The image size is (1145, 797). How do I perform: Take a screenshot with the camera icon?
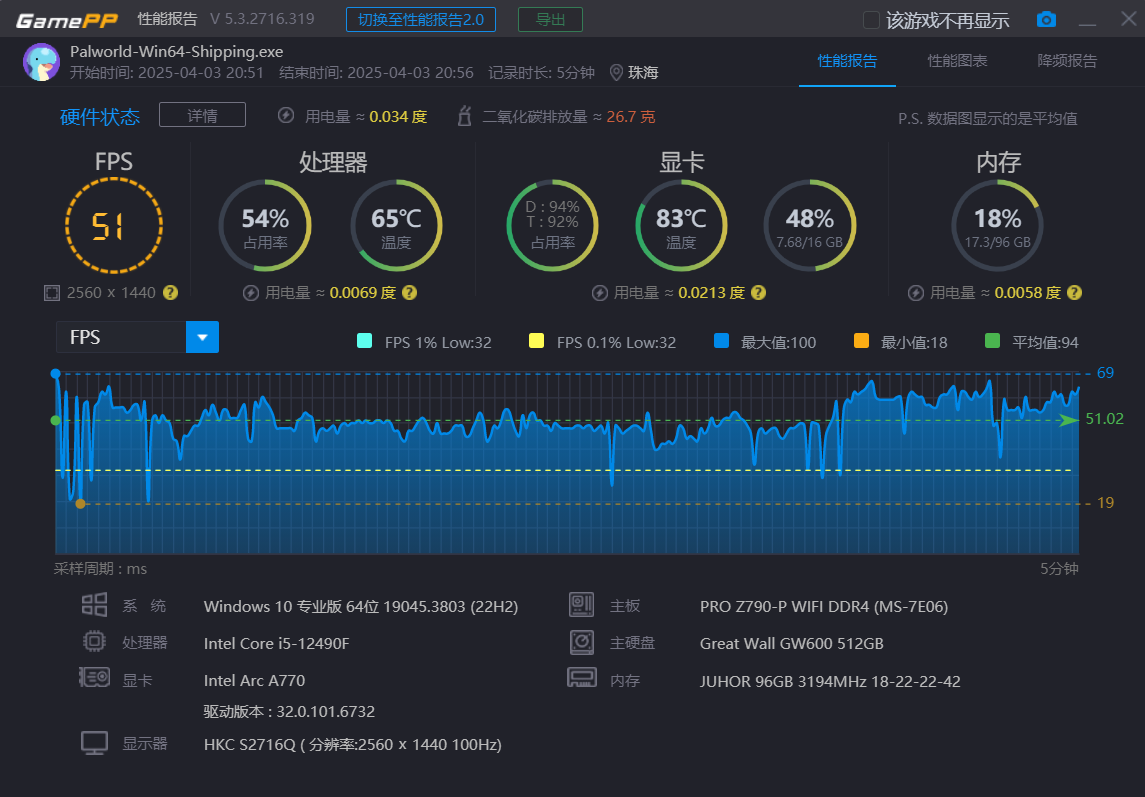pyautogui.click(x=1046, y=20)
